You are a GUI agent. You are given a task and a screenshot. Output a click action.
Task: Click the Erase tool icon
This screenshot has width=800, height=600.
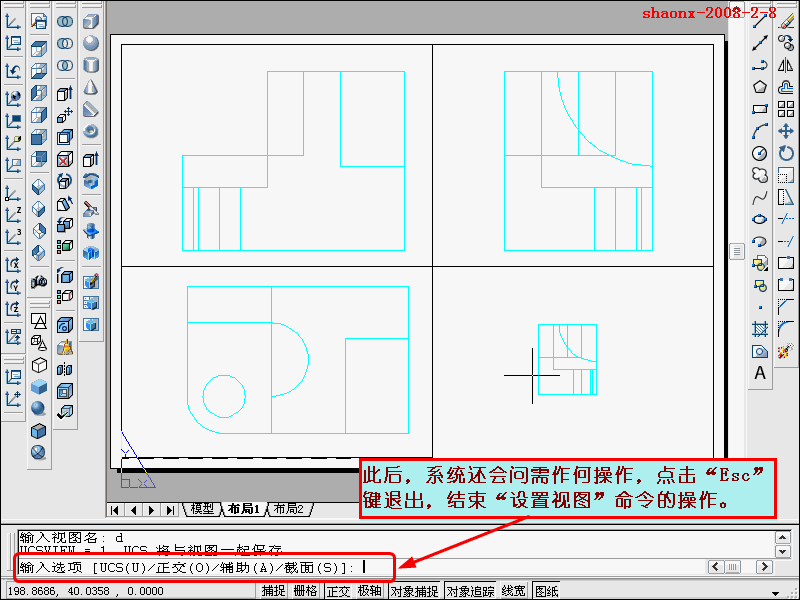(786, 21)
